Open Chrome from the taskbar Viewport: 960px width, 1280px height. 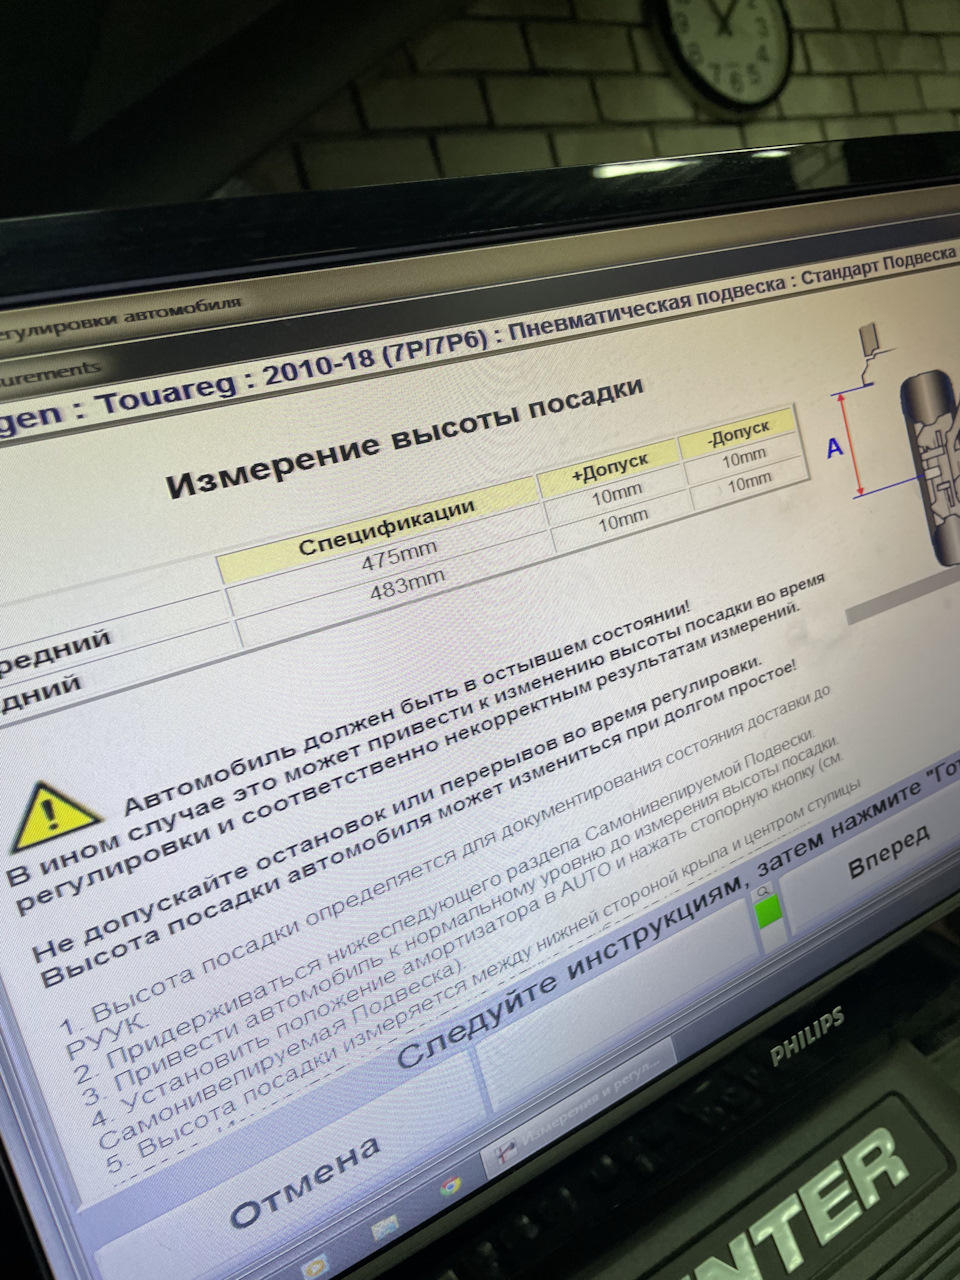[x=451, y=1184]
